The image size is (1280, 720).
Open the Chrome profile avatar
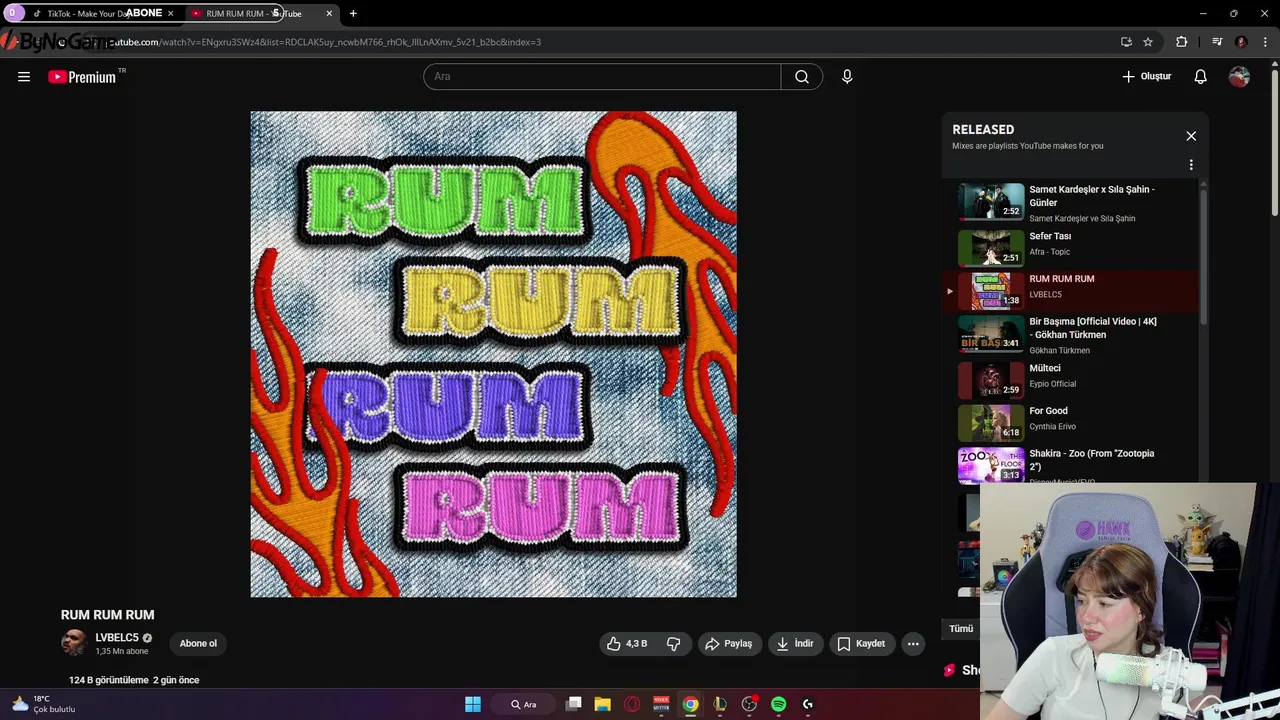pos(1241,42)
